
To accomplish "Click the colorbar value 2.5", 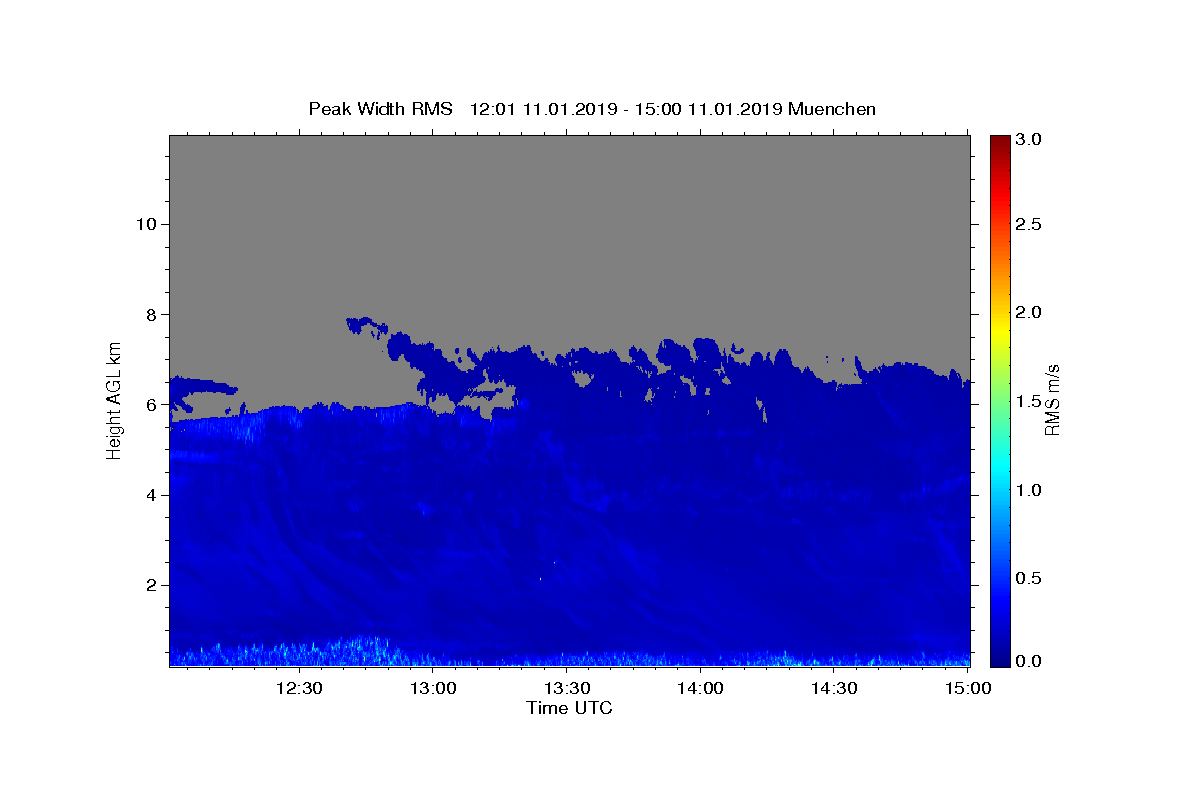I will (1031, 224).
